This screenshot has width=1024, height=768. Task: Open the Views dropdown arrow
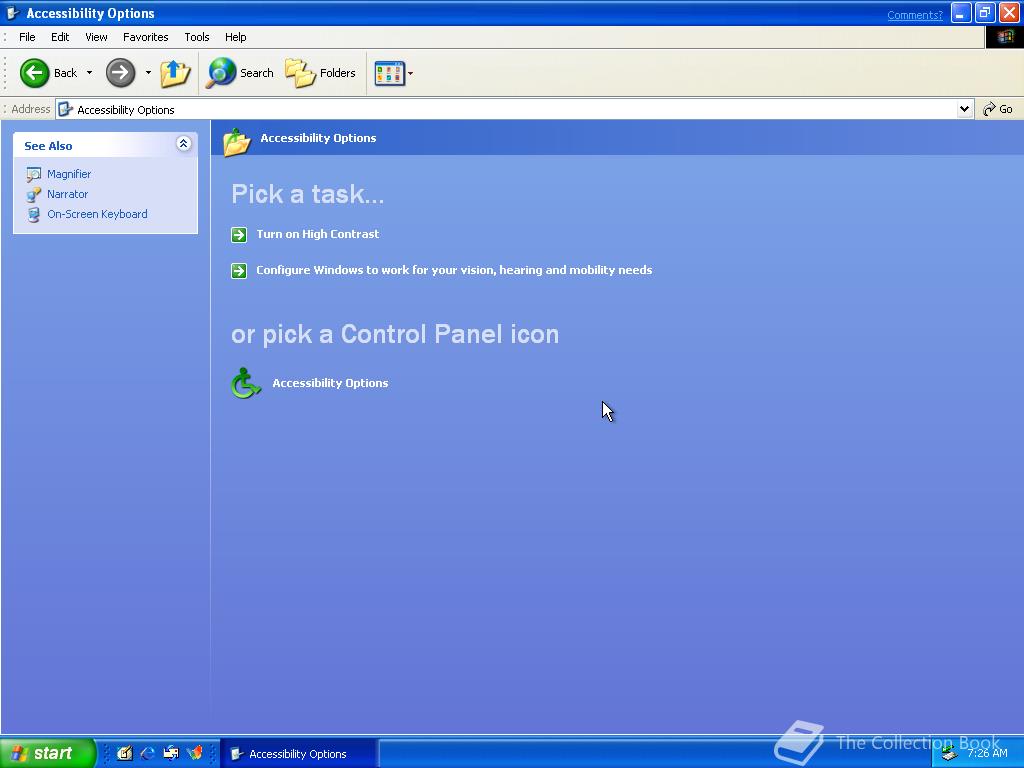[410, 73]
